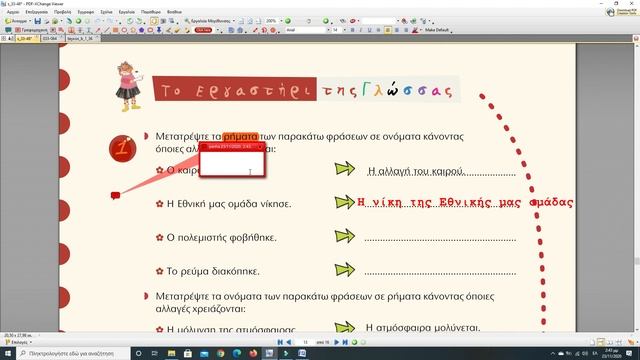Toggle strikethrough text formatting
Viewport: 640px width, 360px height.
click(x=378, y=30)
